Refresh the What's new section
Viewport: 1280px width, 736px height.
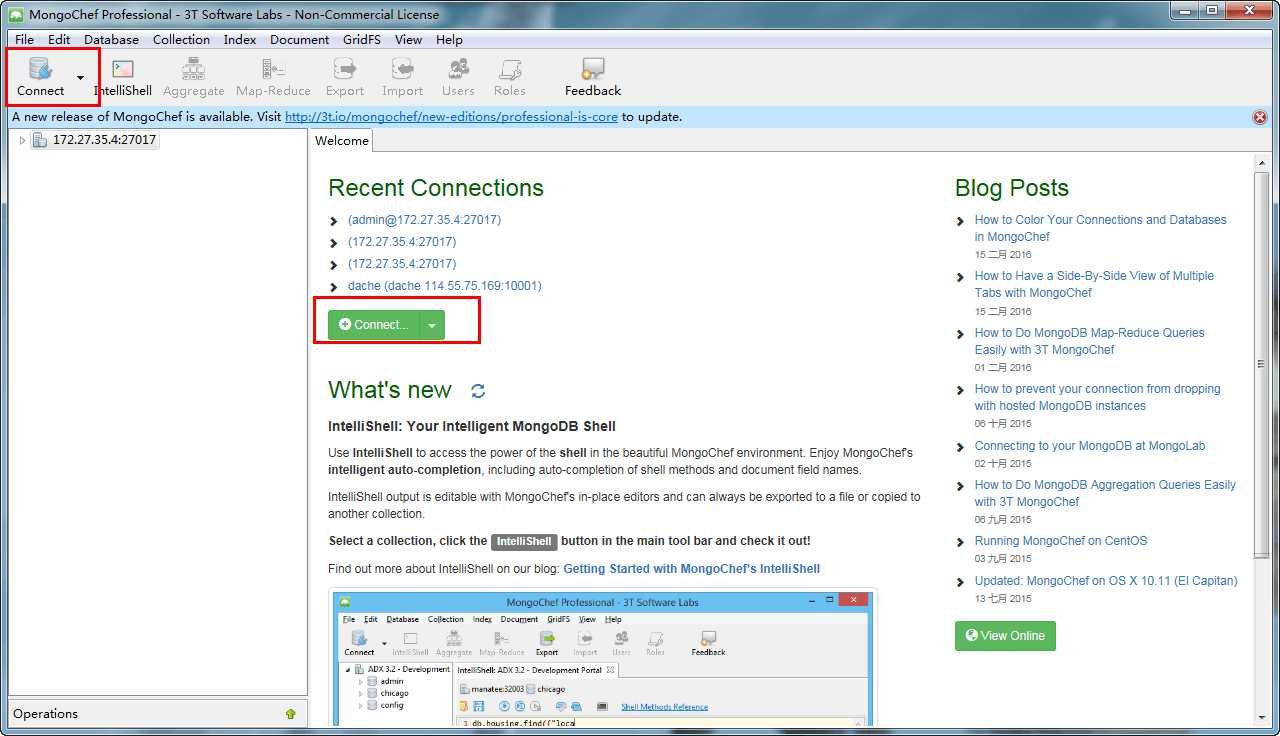(478, 391)
